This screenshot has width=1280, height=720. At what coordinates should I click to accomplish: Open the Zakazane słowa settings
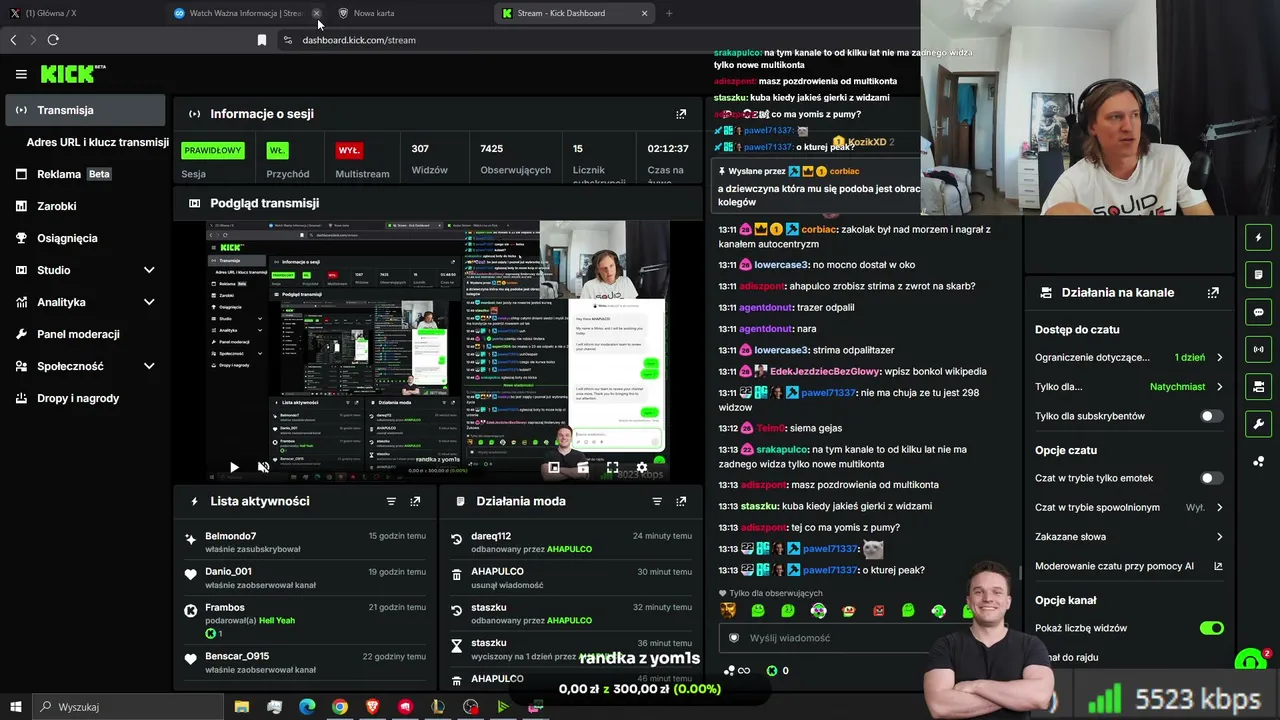[x=1129, y=537]
